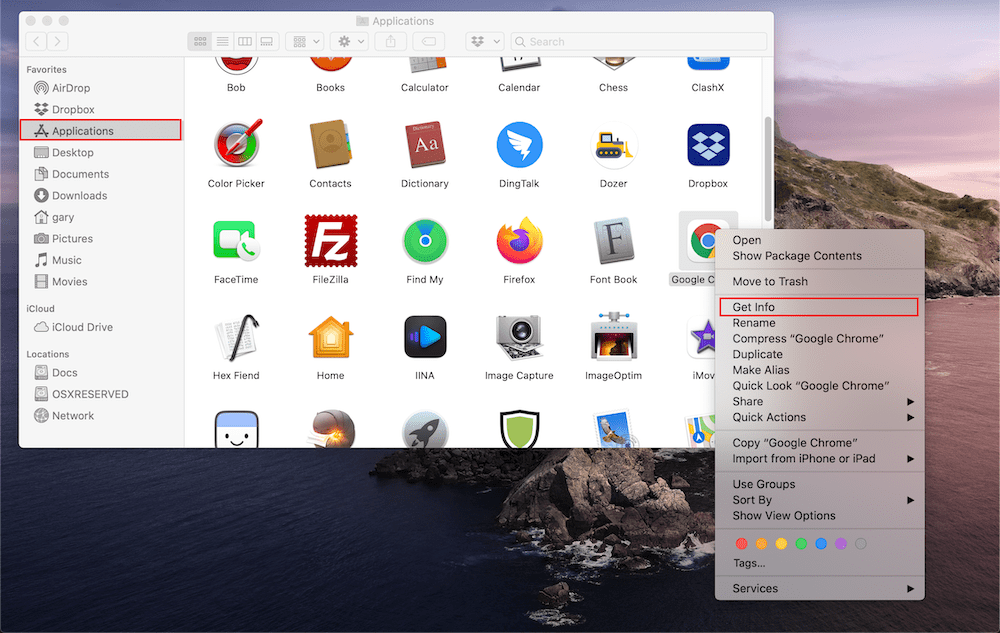
Task: Select the FileZilla app icon
Action: (x=331, y=240)
